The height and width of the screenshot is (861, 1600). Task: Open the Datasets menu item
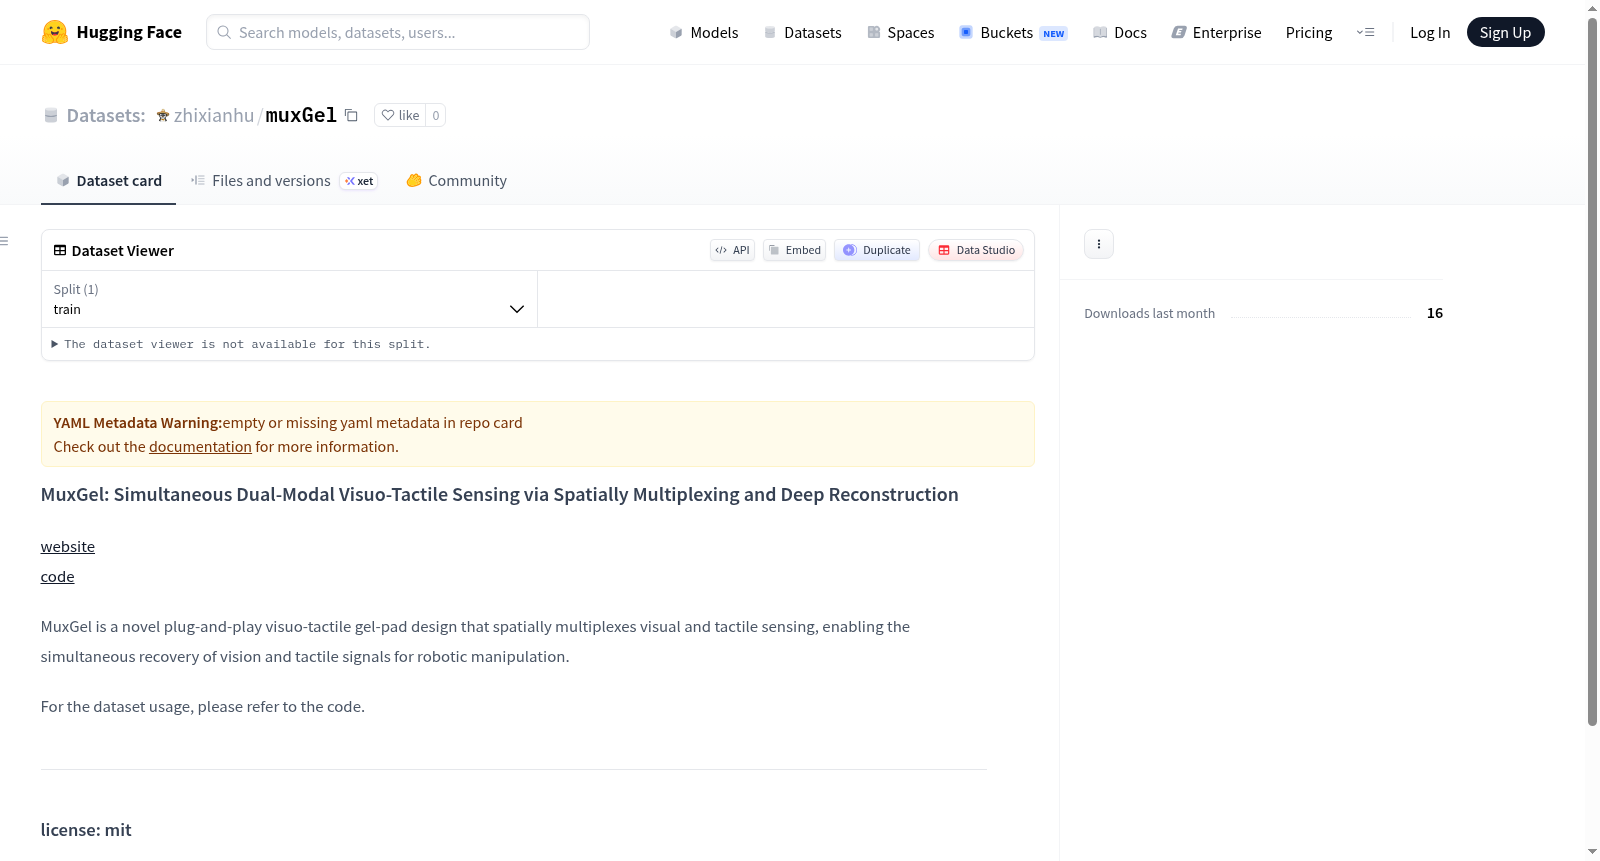click(803, 33)
